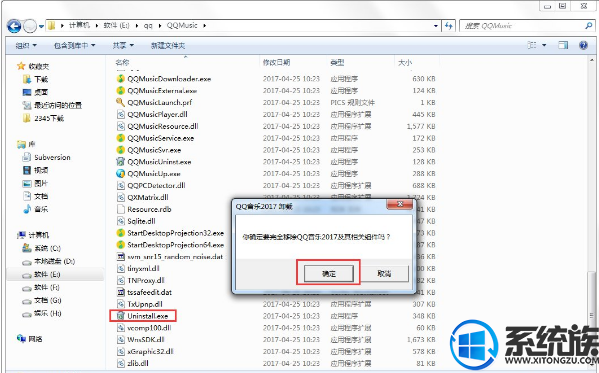Select QQMusicService.exe file icon
Image resolution: width=599 pixels, height=373 pixels.
point(121,138)
